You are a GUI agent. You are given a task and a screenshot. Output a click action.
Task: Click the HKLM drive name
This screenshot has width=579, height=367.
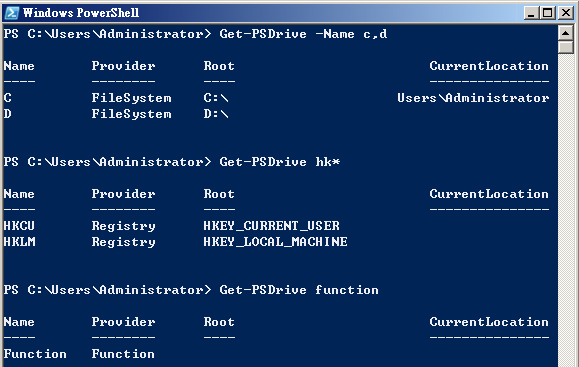[20, 242]
